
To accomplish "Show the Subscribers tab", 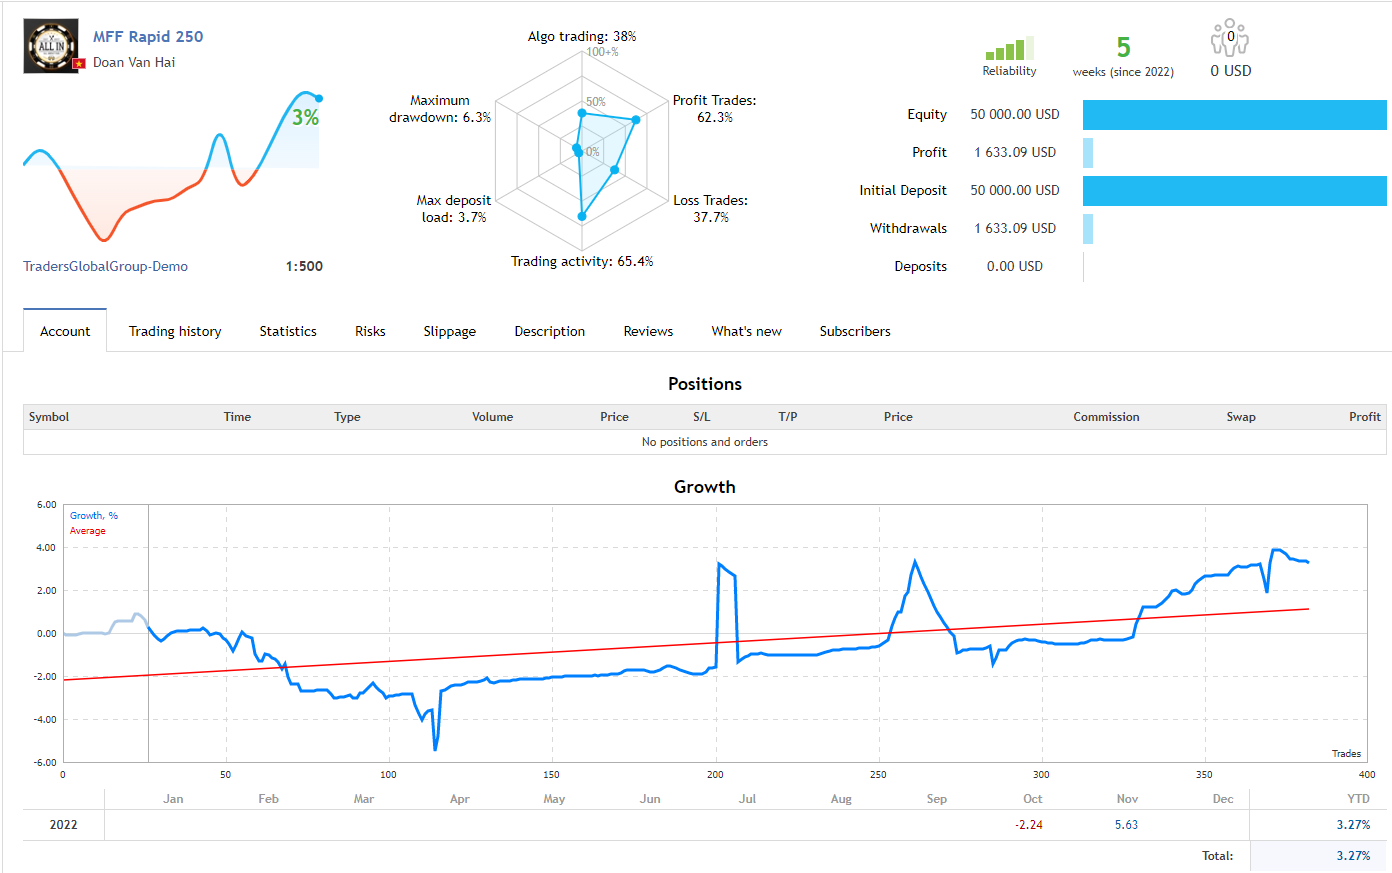I will click(854, 331).
